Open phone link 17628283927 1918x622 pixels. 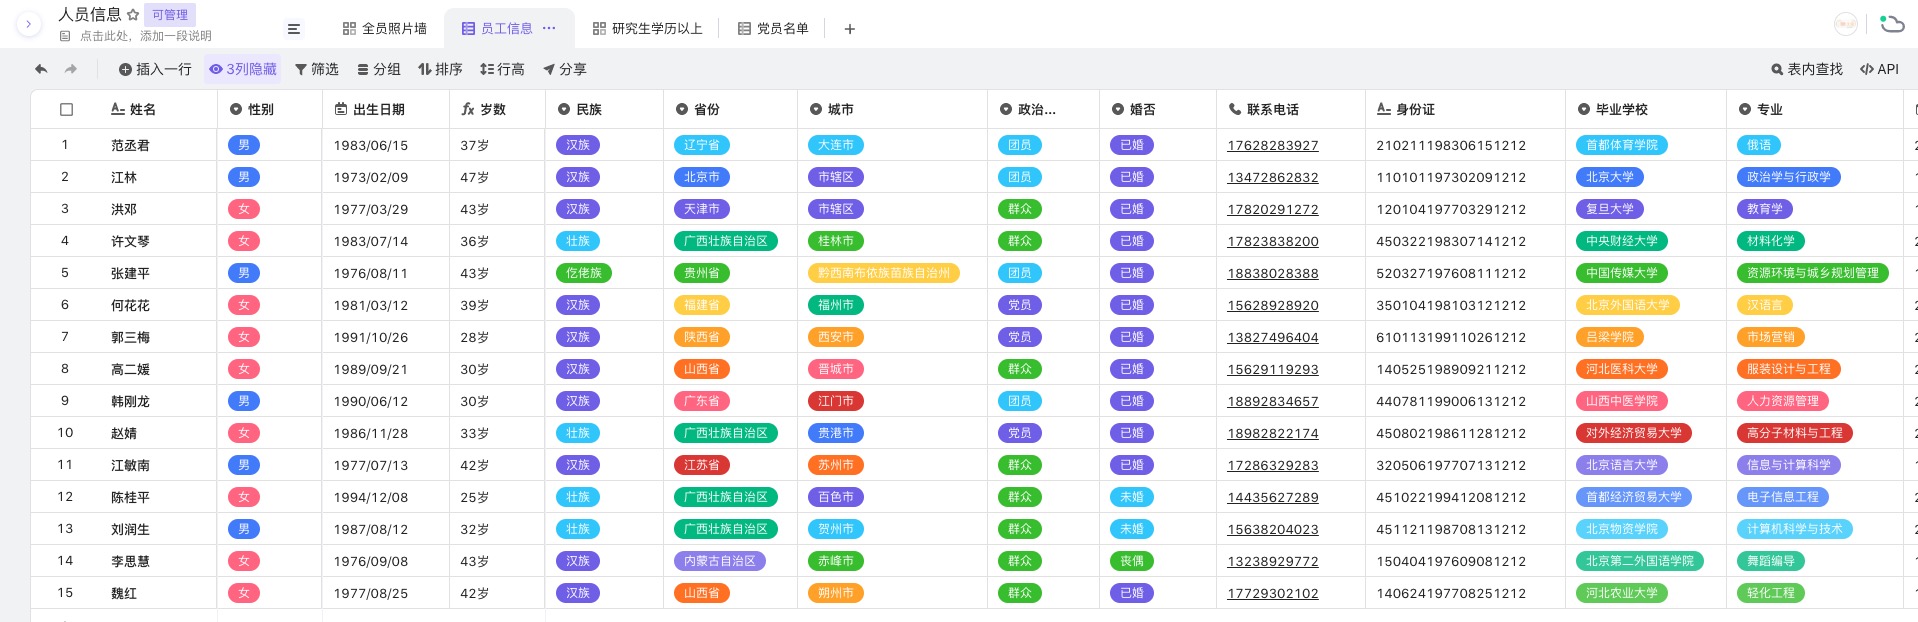click(x=1273, y=145)
